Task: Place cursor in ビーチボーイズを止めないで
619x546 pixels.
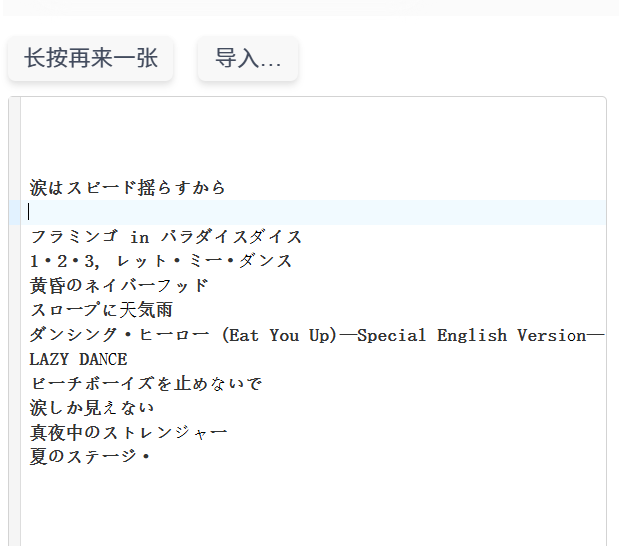Action: 146,384
